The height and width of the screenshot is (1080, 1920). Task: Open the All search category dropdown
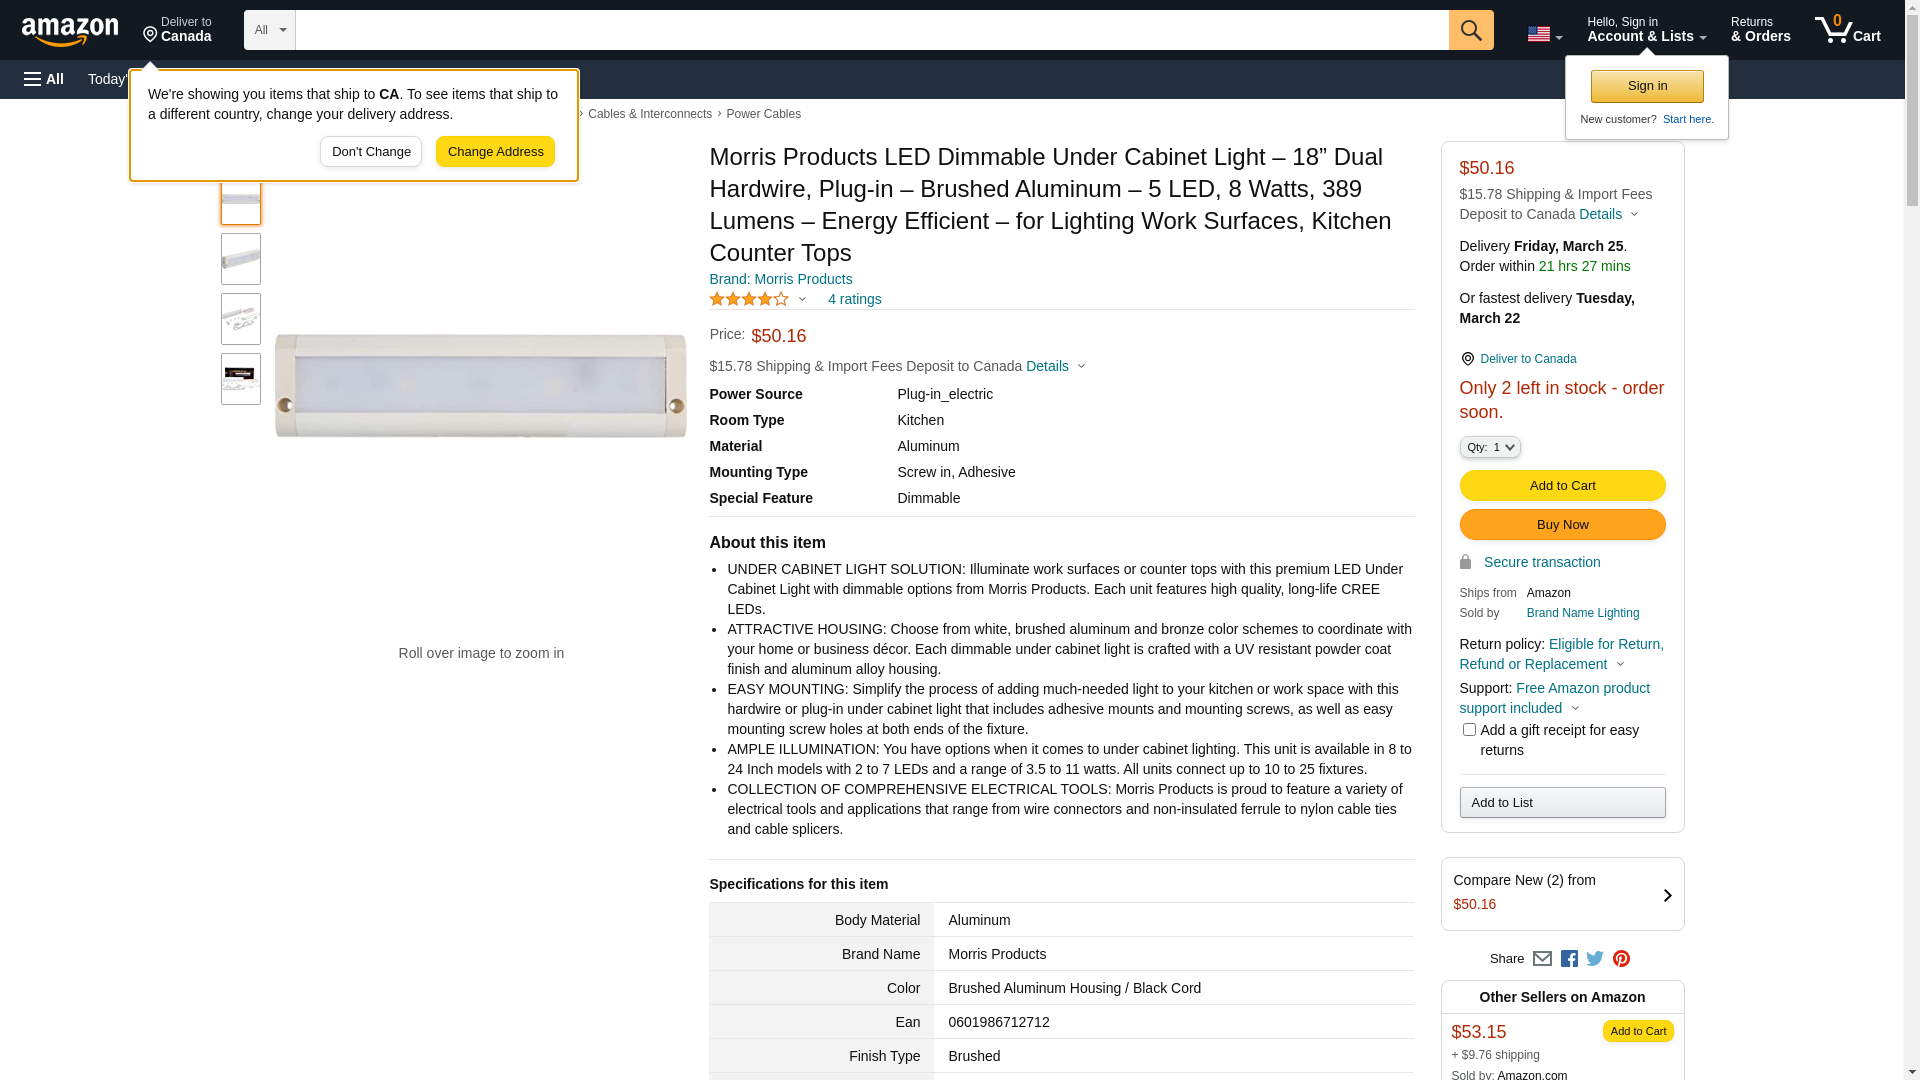pyautogui.click(x=270, y=30)
